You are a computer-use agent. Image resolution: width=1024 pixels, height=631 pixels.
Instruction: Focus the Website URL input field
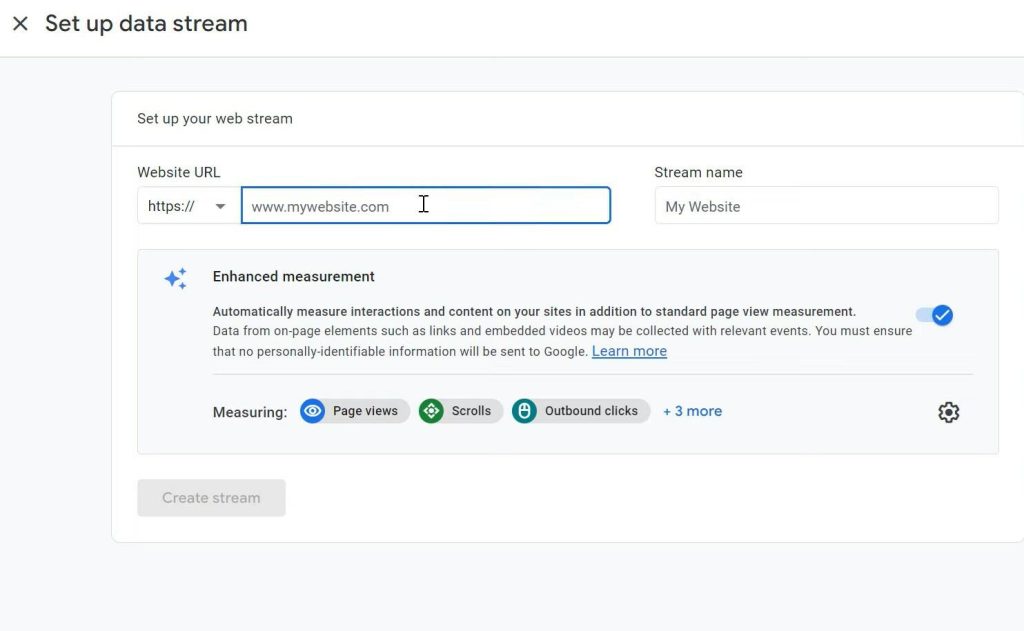(425, 206)
